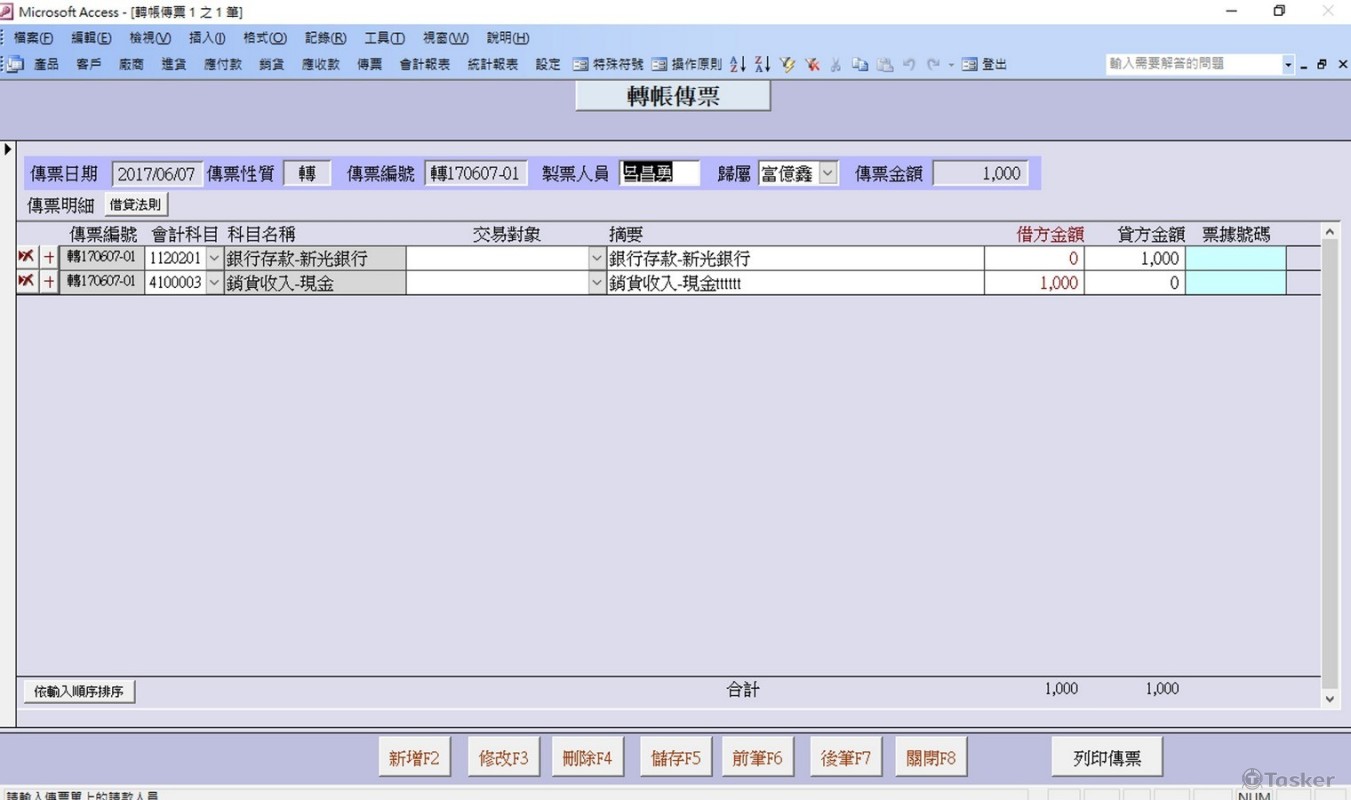Image resolution: width=1351 pixels, height=800 pixels.
Task: Click the 操作原則 toolbar item
Action: (x=687, y=64)
